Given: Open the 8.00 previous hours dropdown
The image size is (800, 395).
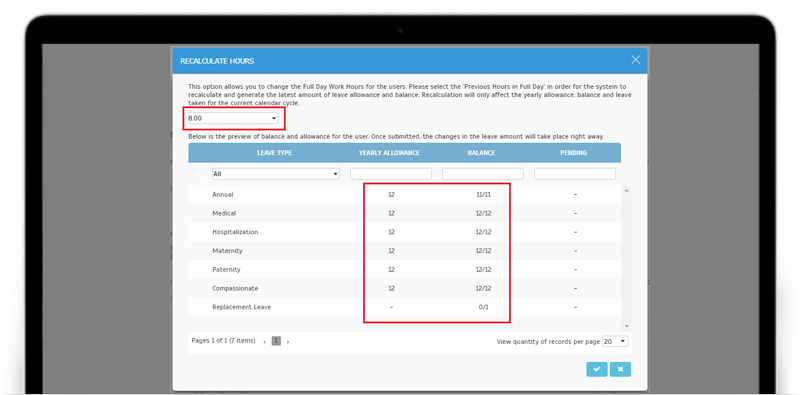Looking at the screenshot, I should [x=233, y=118].
